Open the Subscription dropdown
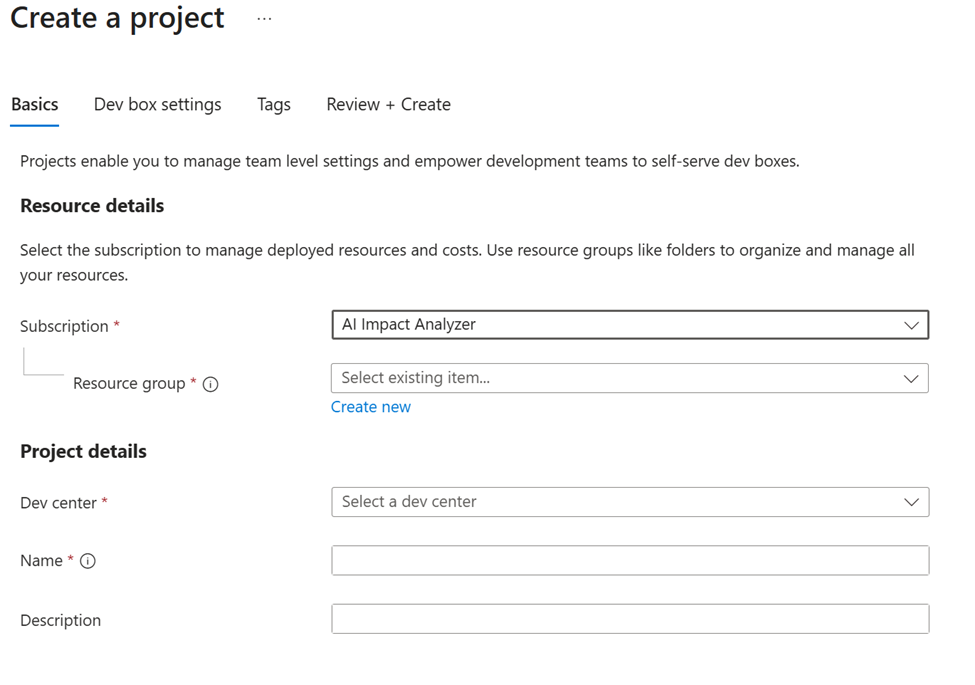The image size is (975, 685). pos(630,324)
